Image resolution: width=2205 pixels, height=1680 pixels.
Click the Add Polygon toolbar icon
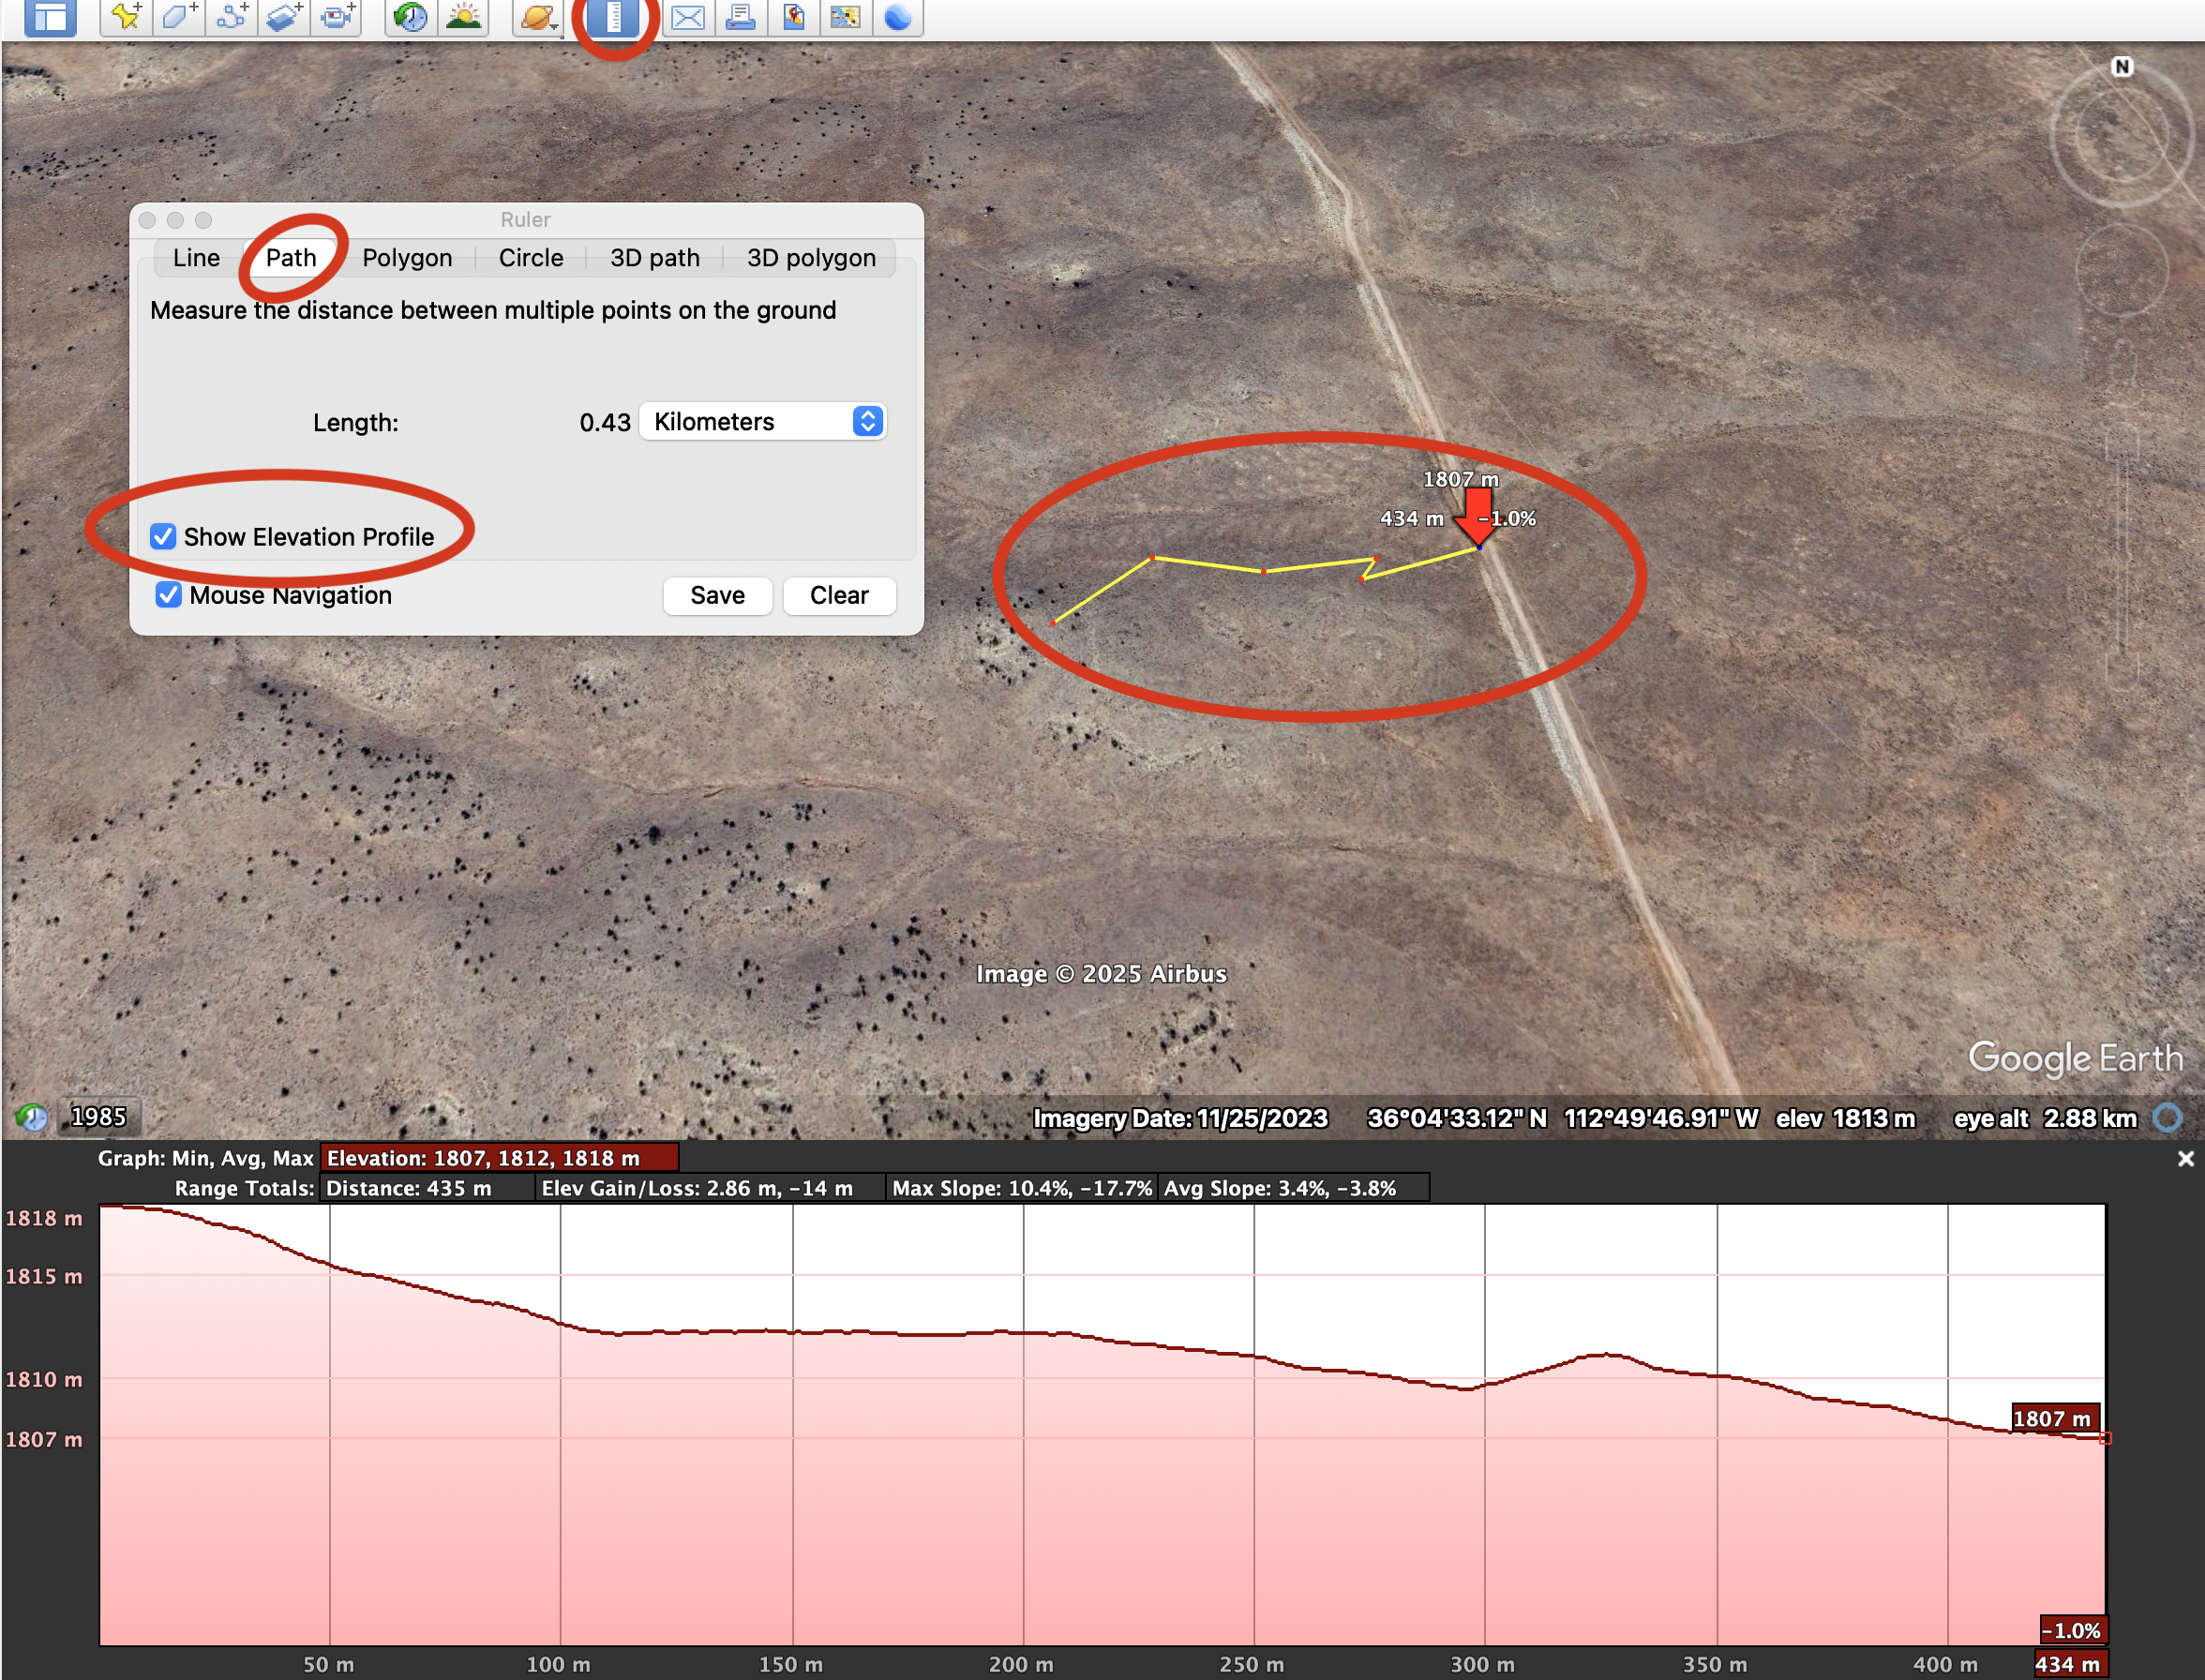[x=178, y=16]
